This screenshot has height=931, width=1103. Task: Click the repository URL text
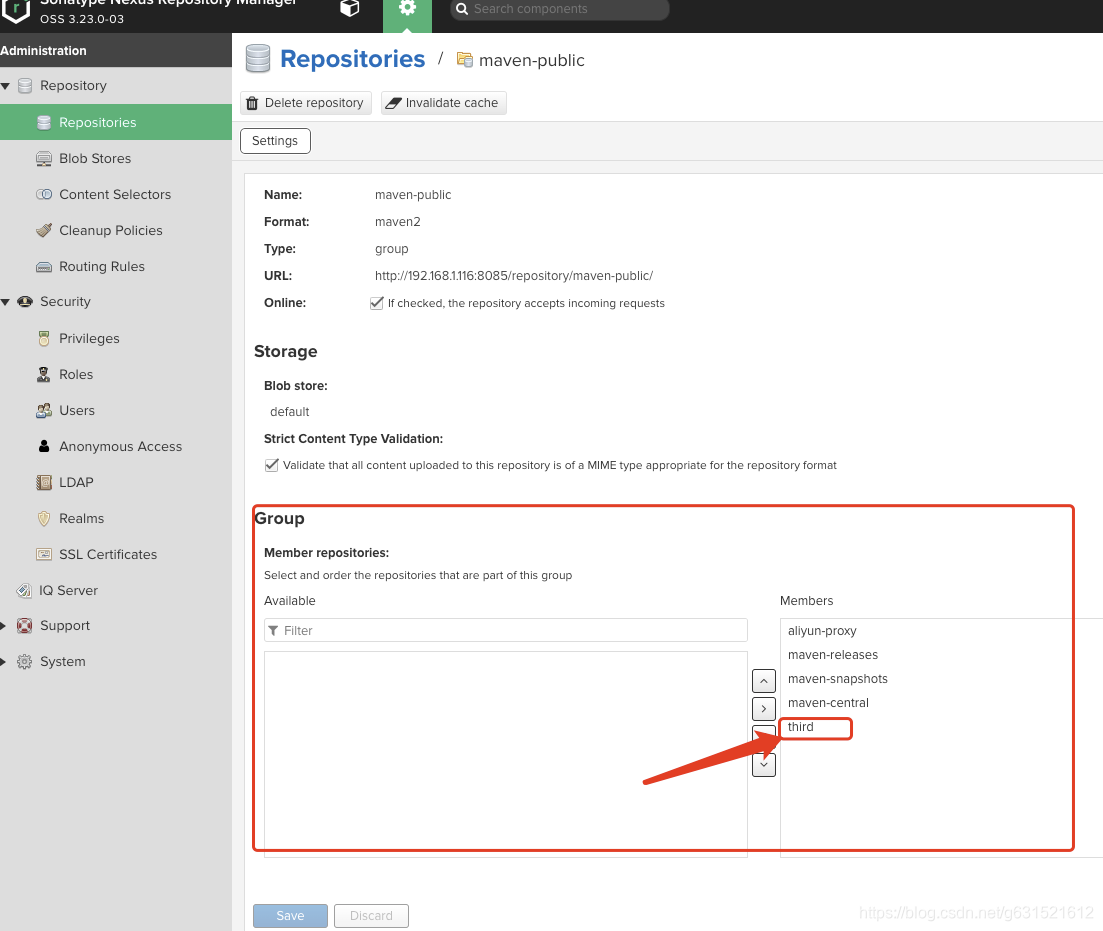(514, 276)
